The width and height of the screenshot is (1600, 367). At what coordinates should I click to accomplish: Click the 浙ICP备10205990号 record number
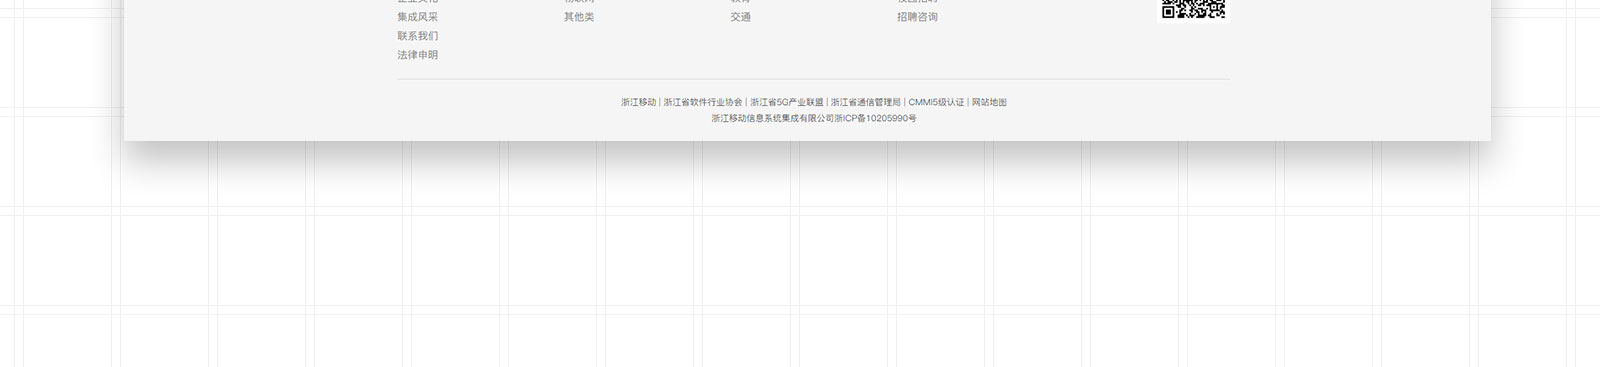[x=875, y=118]
